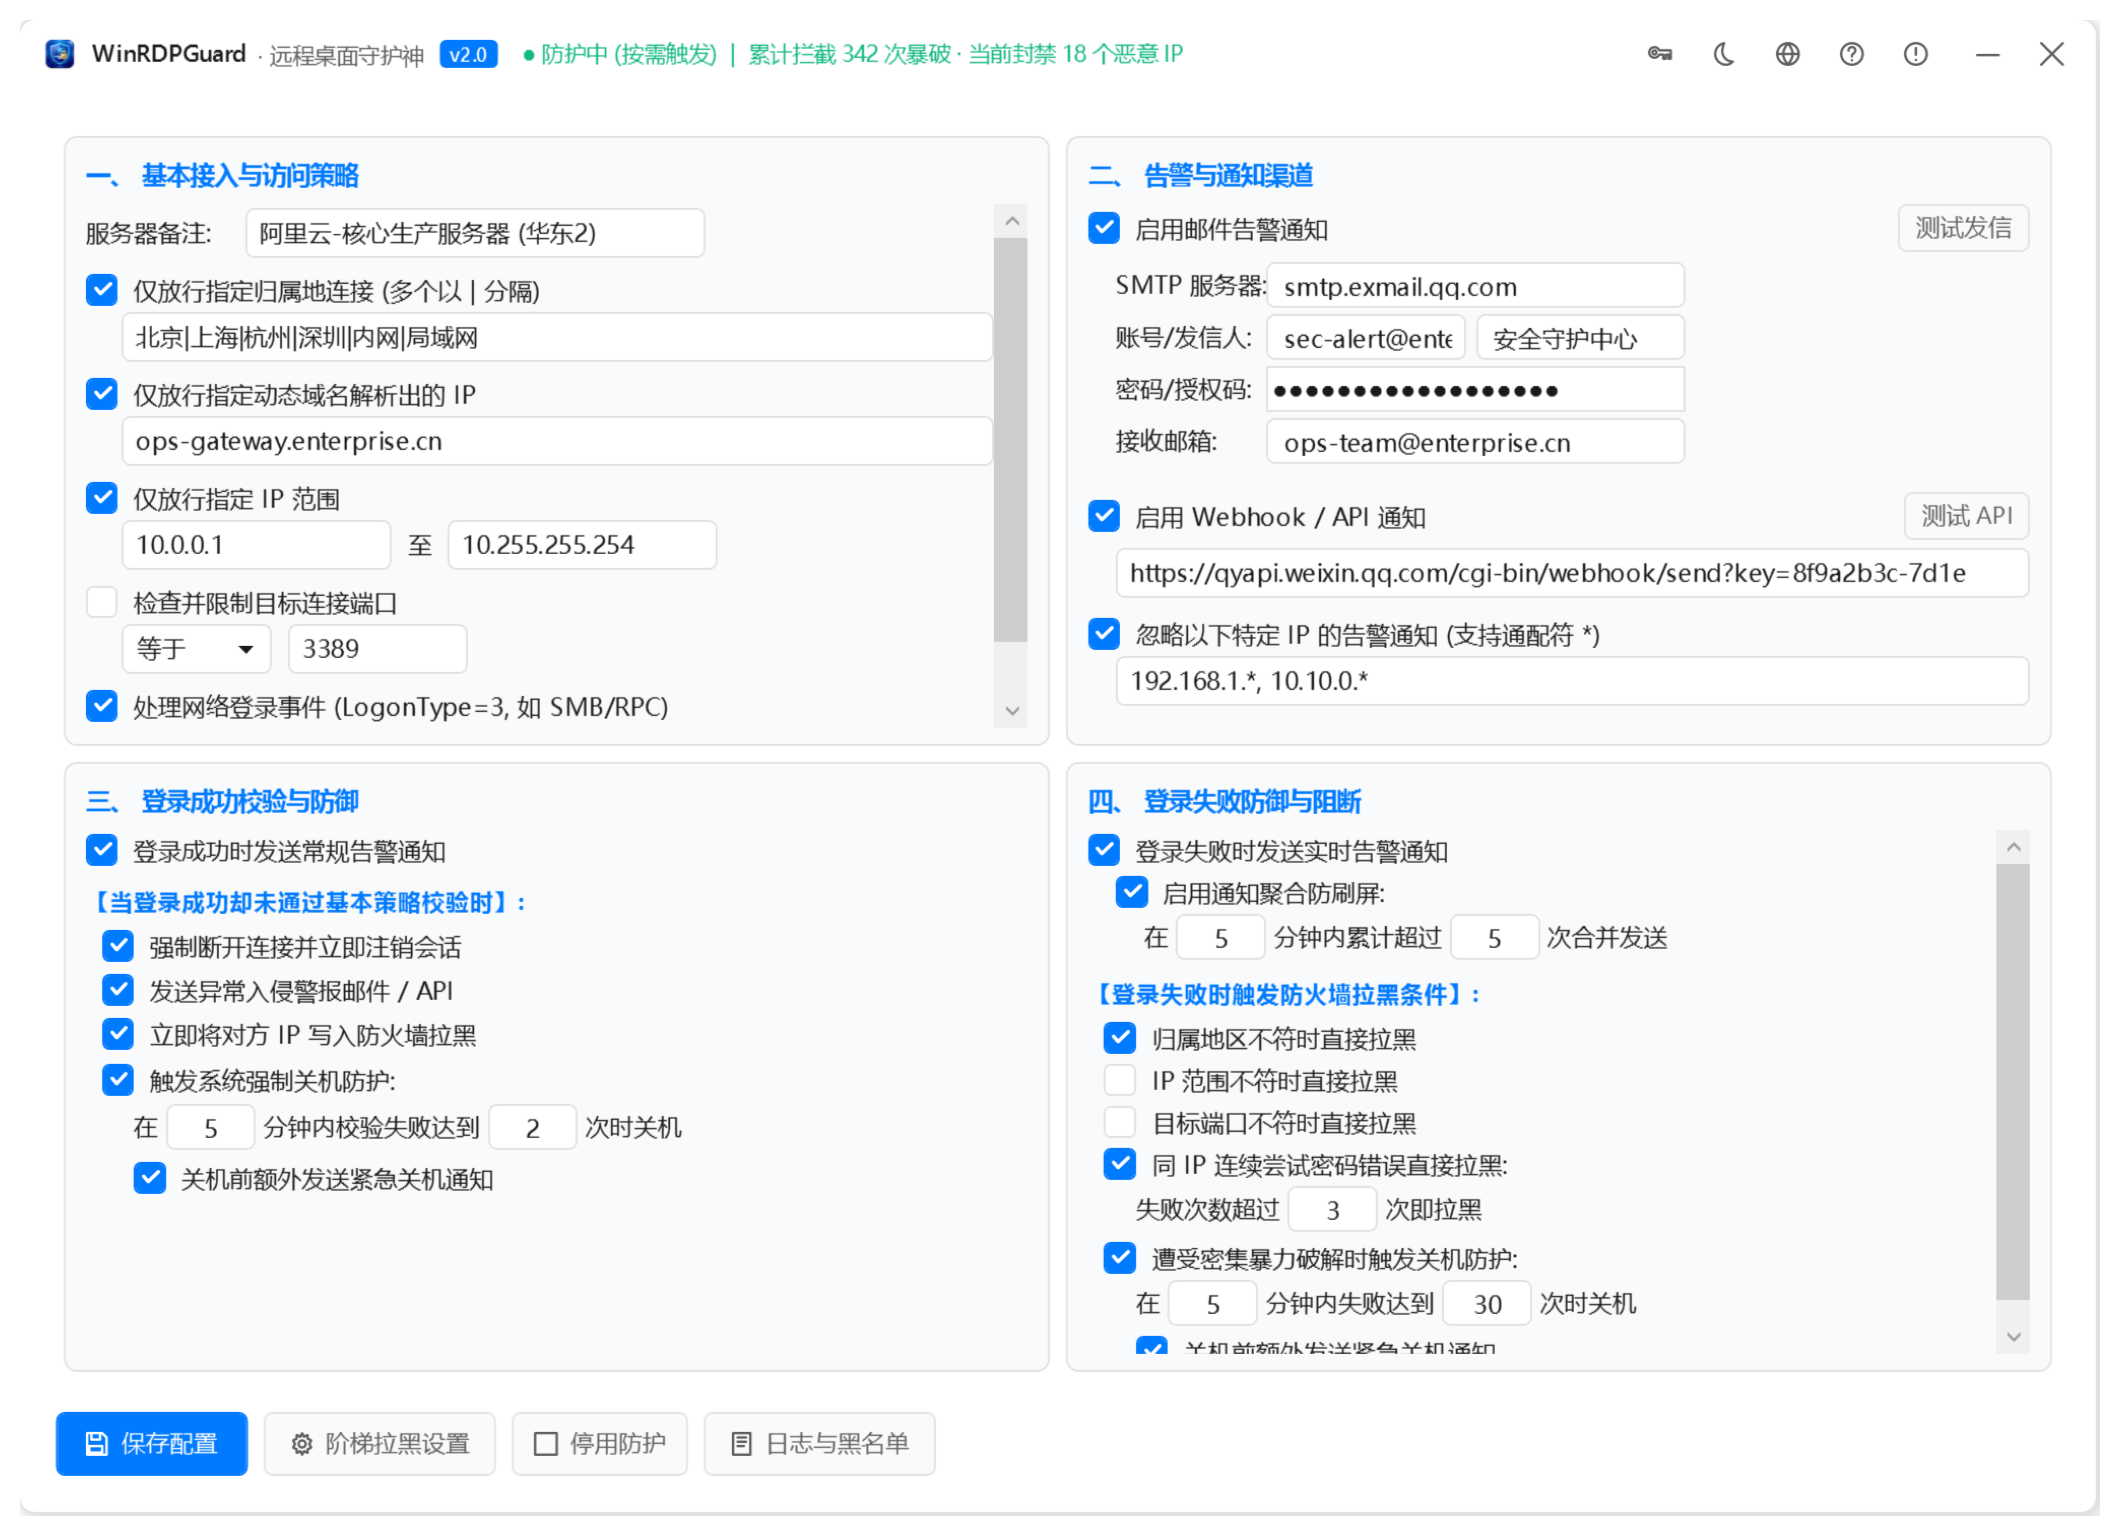Screen dimensions: 2120x1536
Task: Click the end IP 10.255.255.254 field
Action: click(x=582, y=545)
